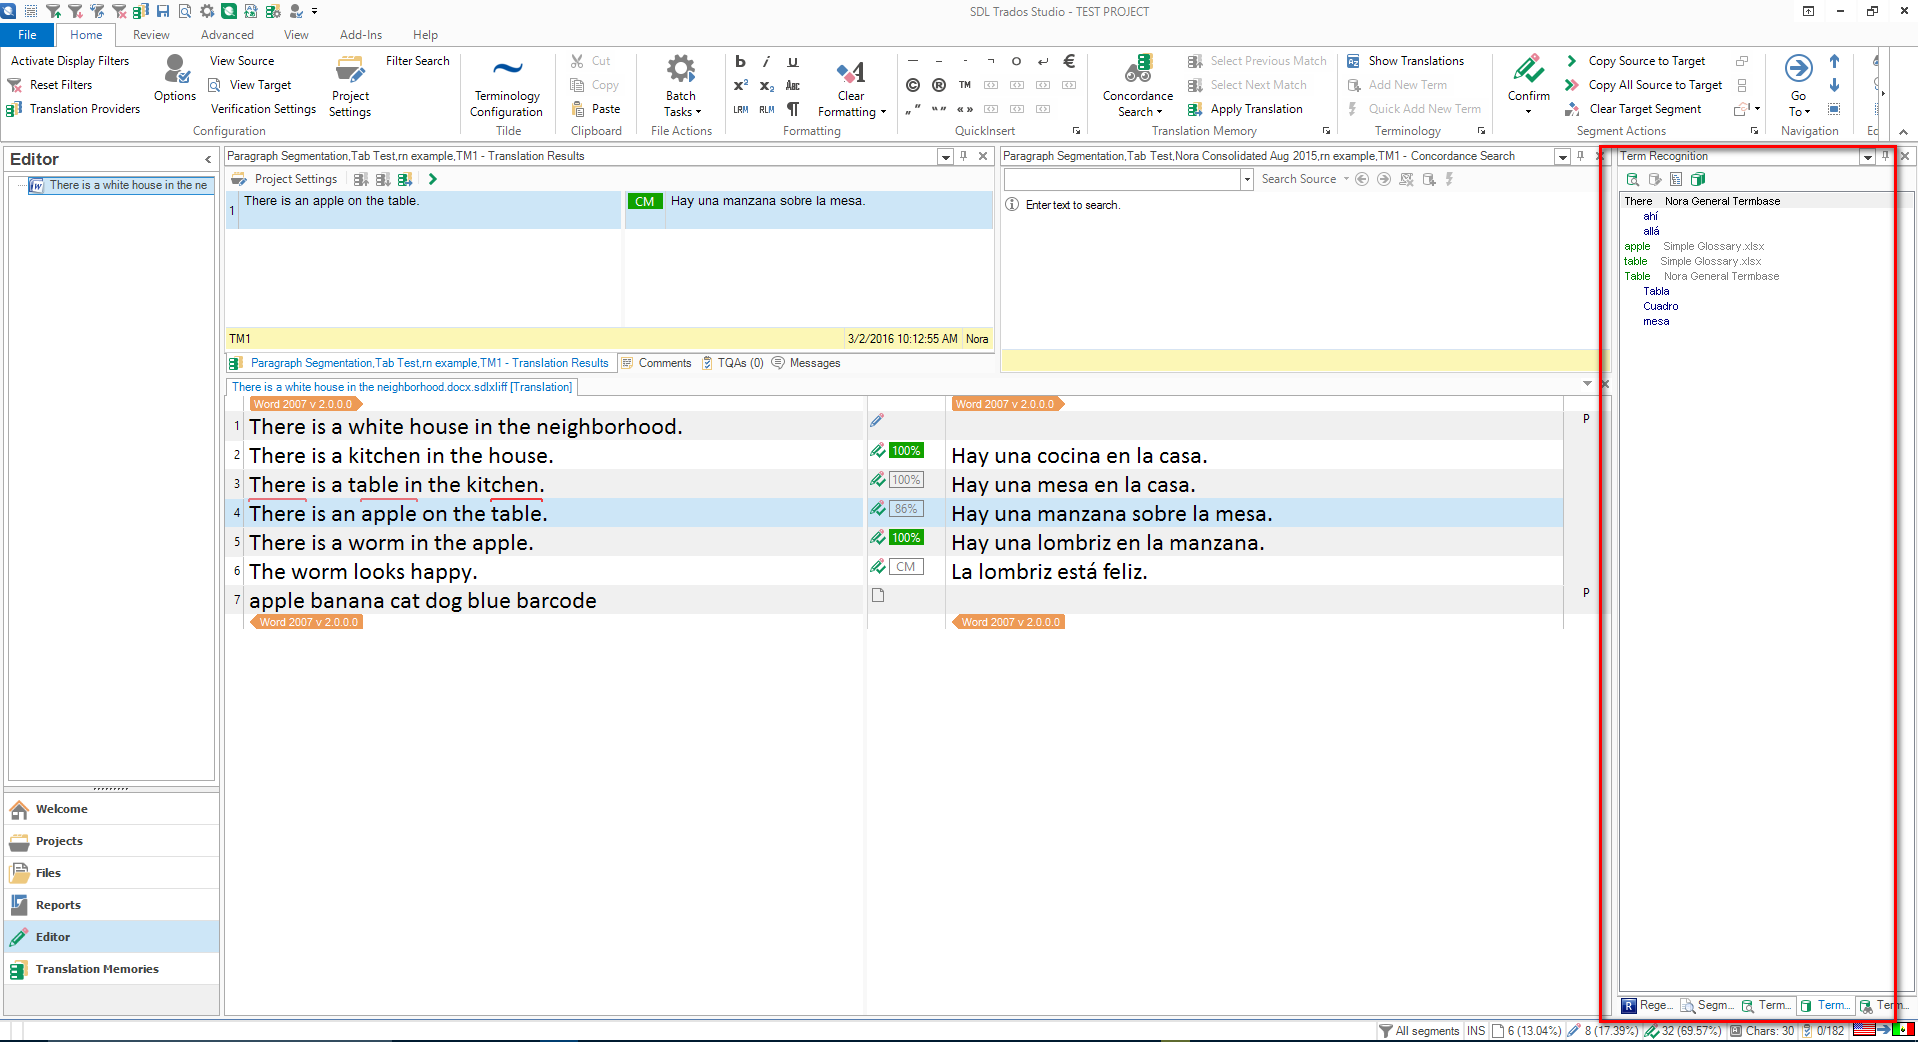Image resolution: width=1918 pixels, height=1042 pixels.
Task: Apply subscript x₂ formatting
Action: point(766,86)
